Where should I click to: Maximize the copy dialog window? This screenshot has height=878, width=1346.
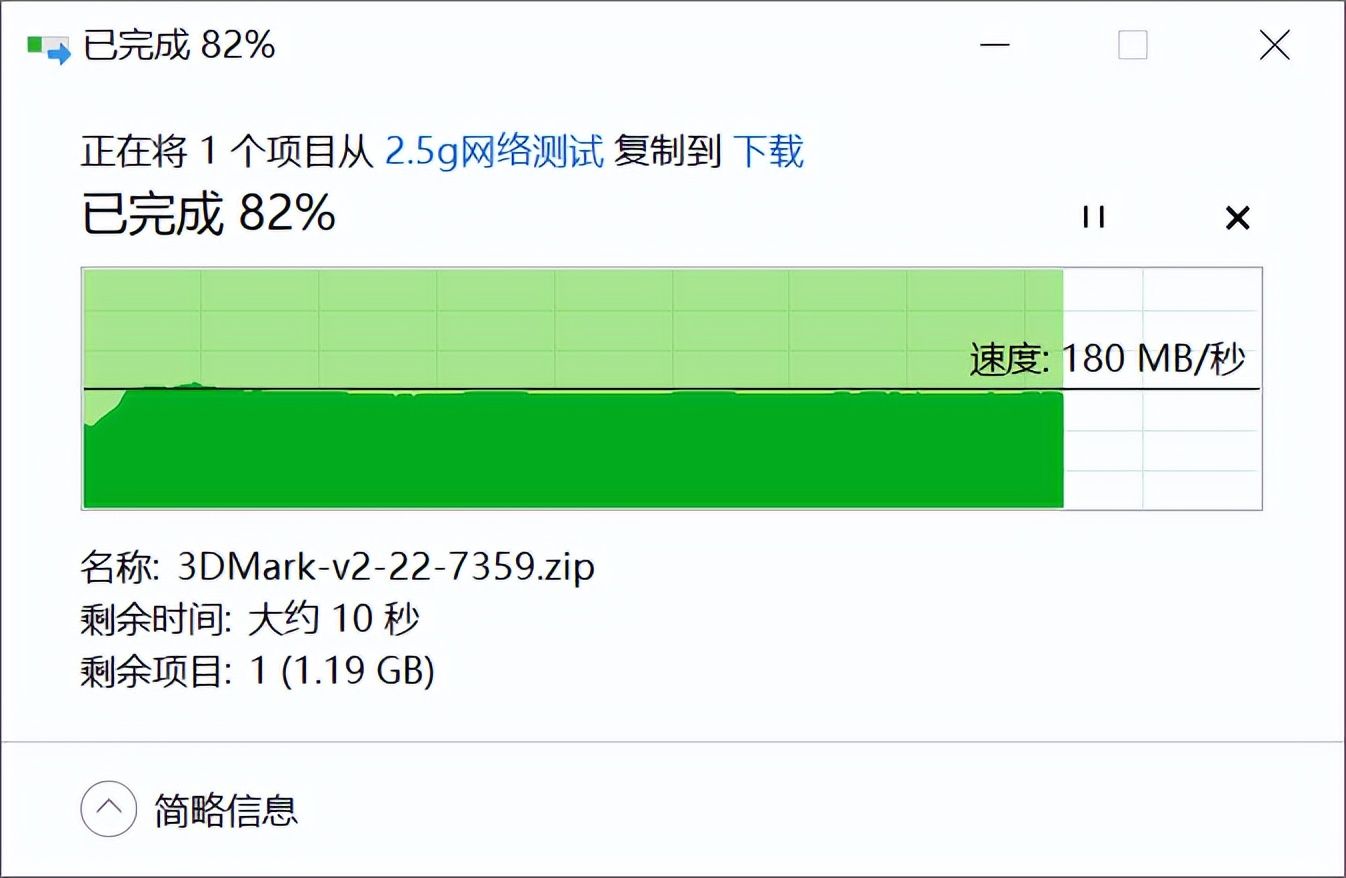(1133, 45)
